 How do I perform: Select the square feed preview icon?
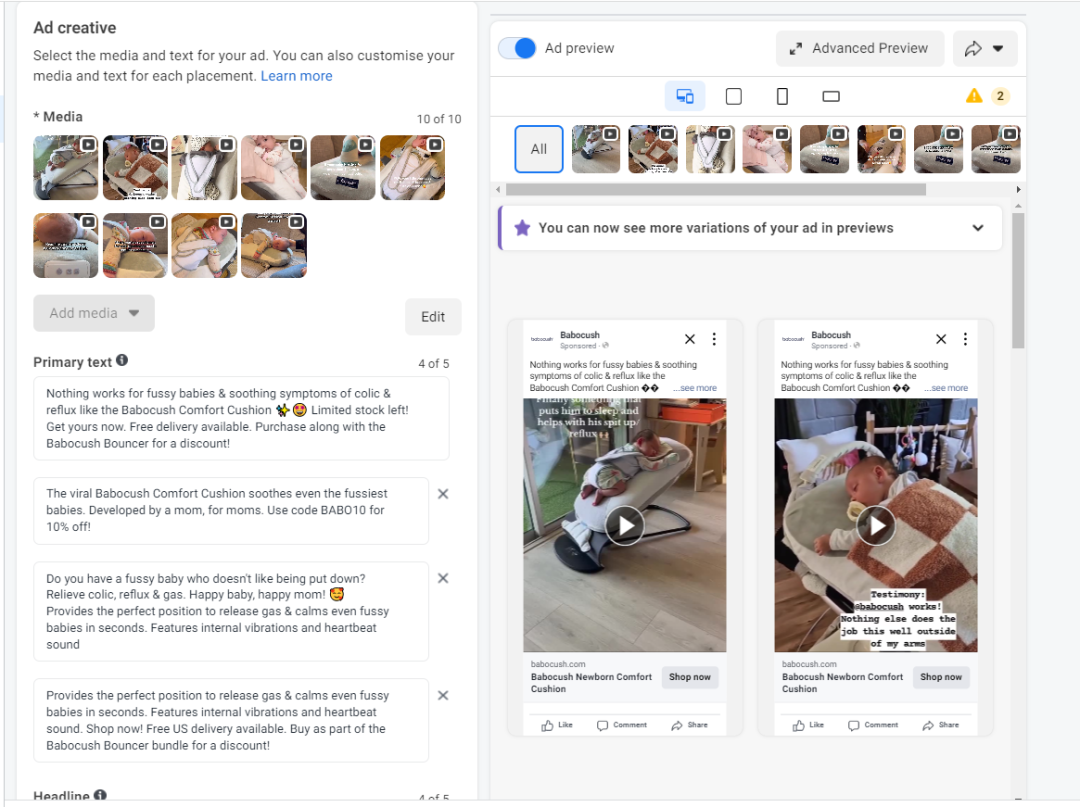coord(734,96)
